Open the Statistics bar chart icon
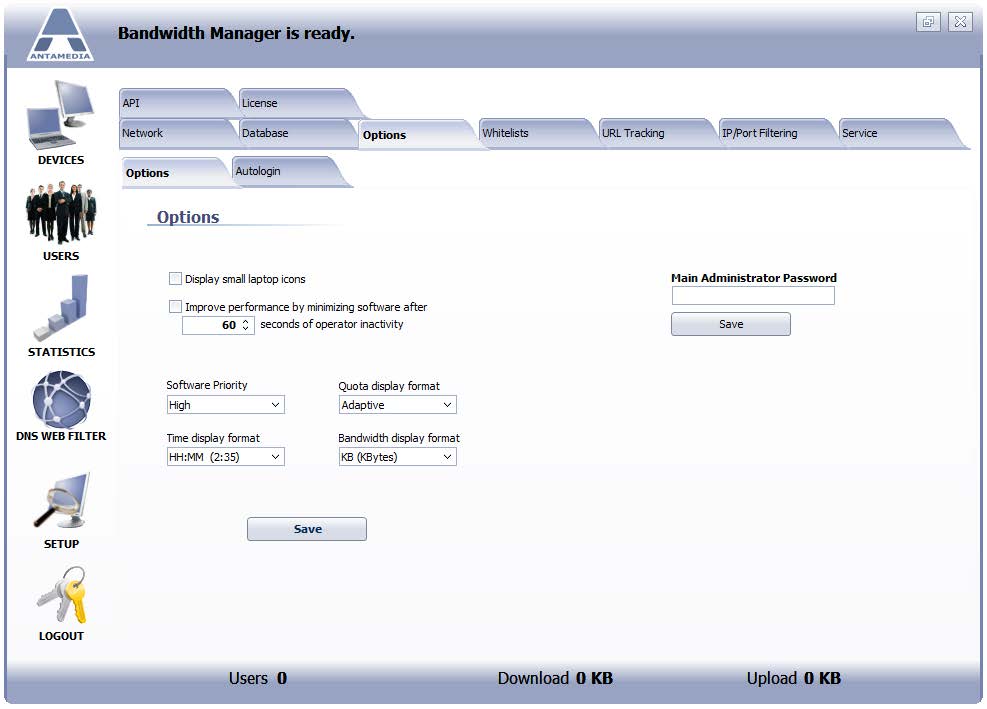Image resolution: width=987 pixels, height=709 pixels. click(x=61, y=308)
